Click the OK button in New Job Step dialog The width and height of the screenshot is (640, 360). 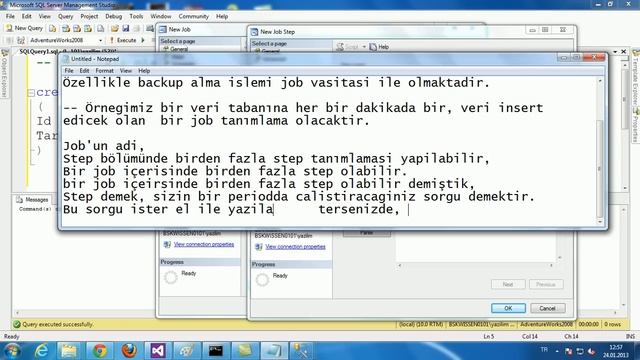508,308
